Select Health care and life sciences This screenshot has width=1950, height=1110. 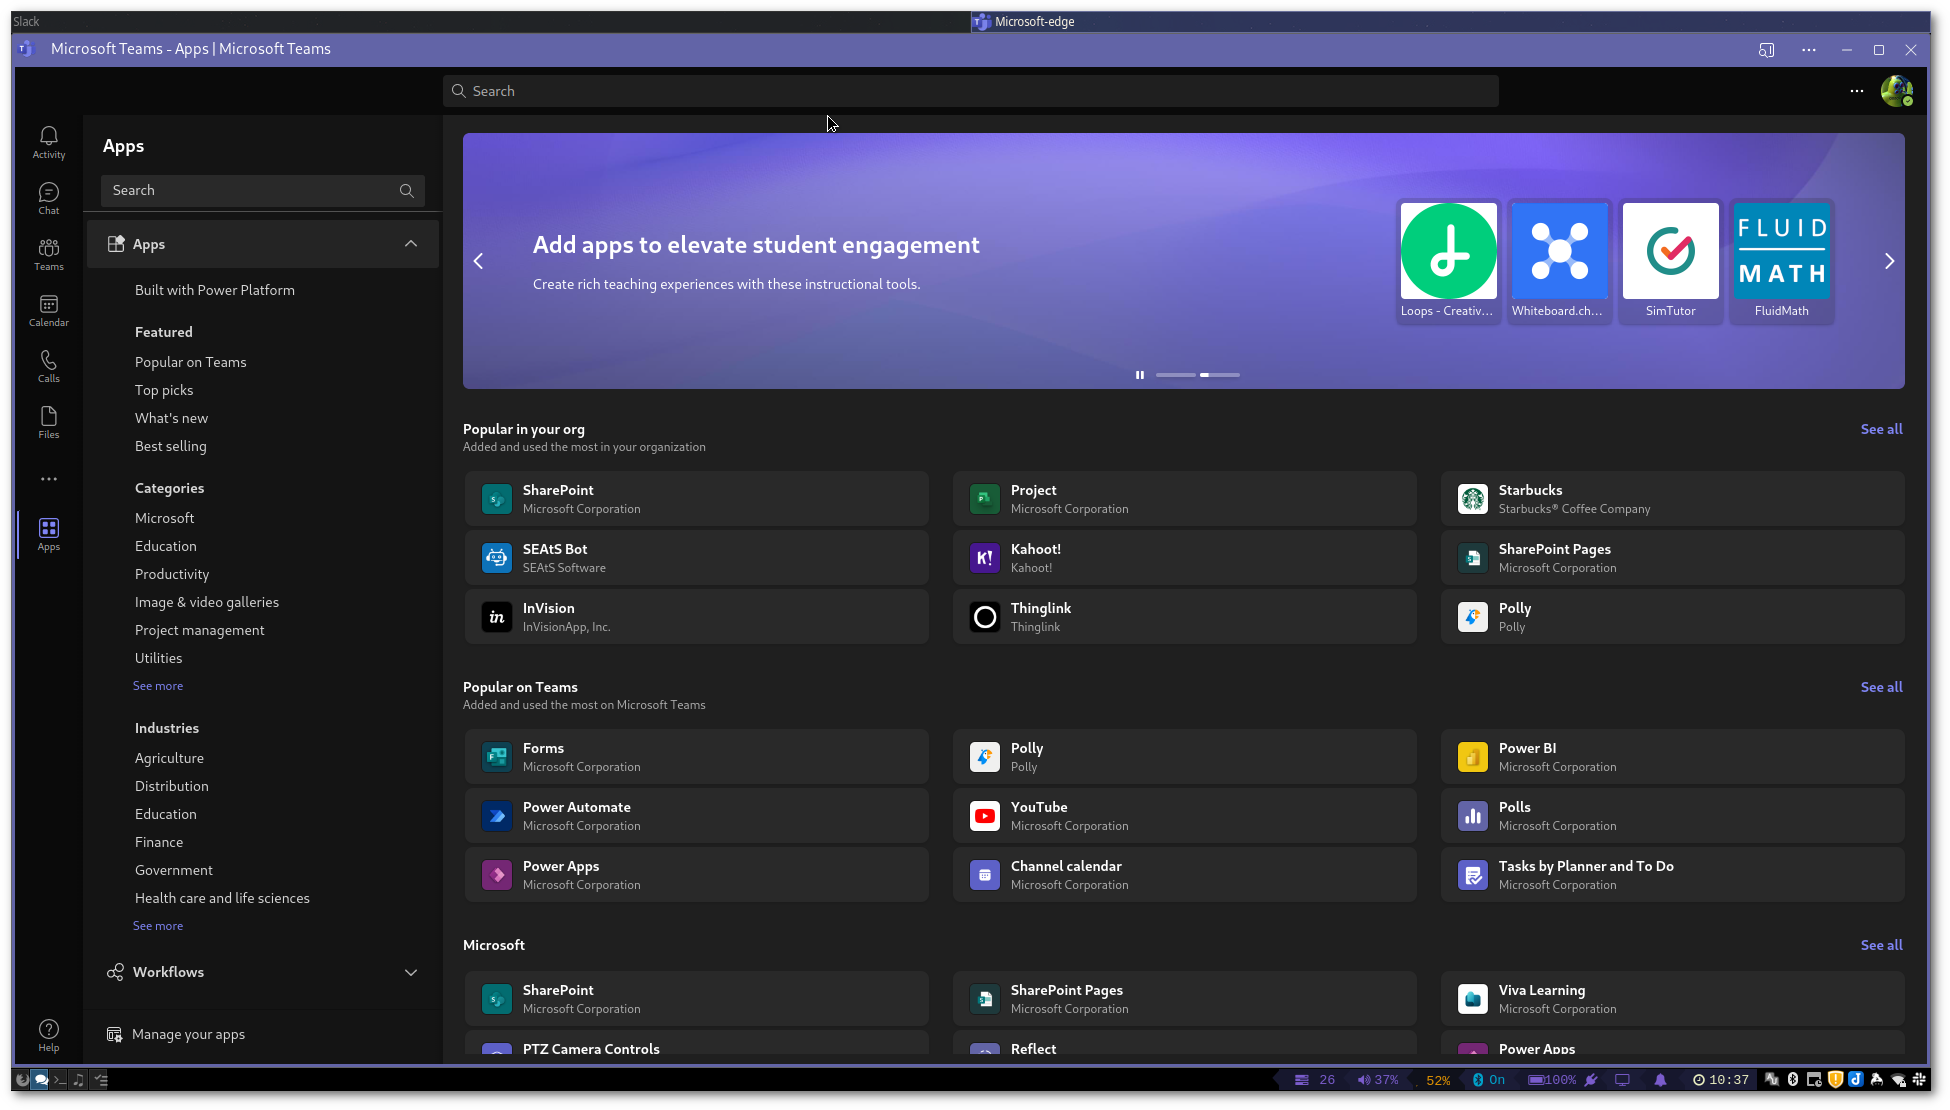click(x=222, y=898)
